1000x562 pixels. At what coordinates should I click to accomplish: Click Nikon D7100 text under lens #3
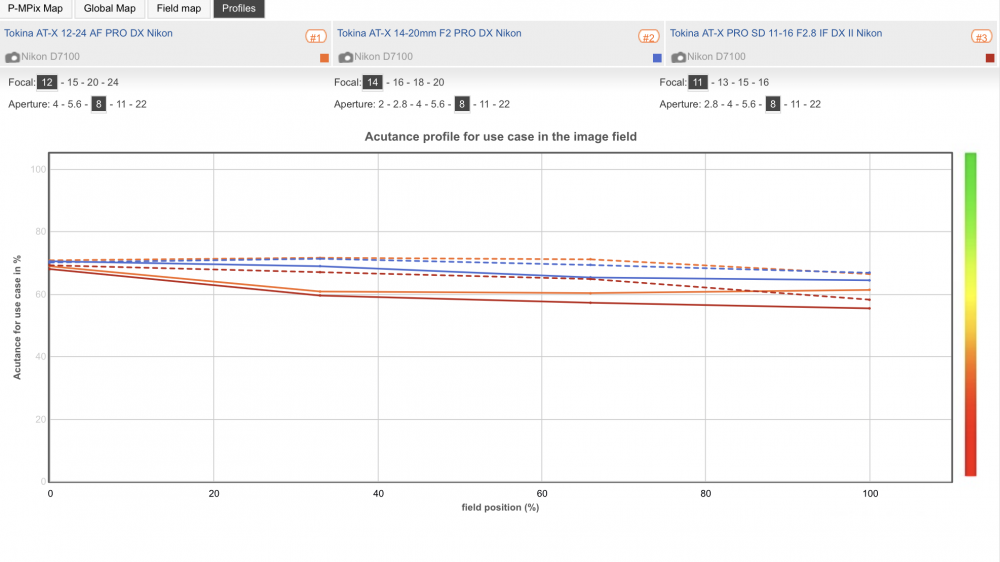click(716, 57)
